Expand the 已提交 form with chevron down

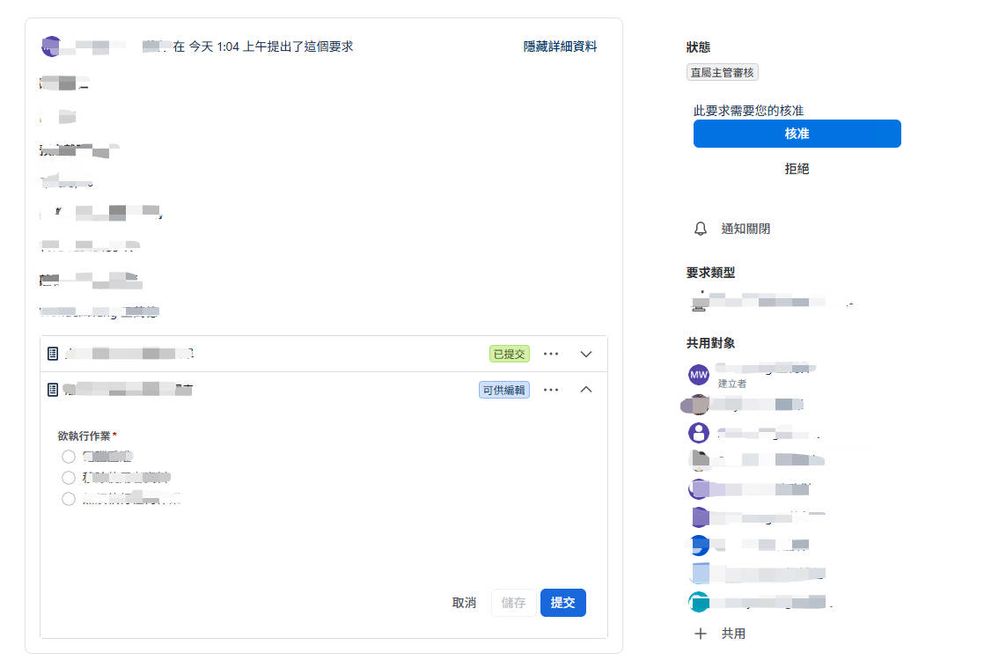[586, 354]
